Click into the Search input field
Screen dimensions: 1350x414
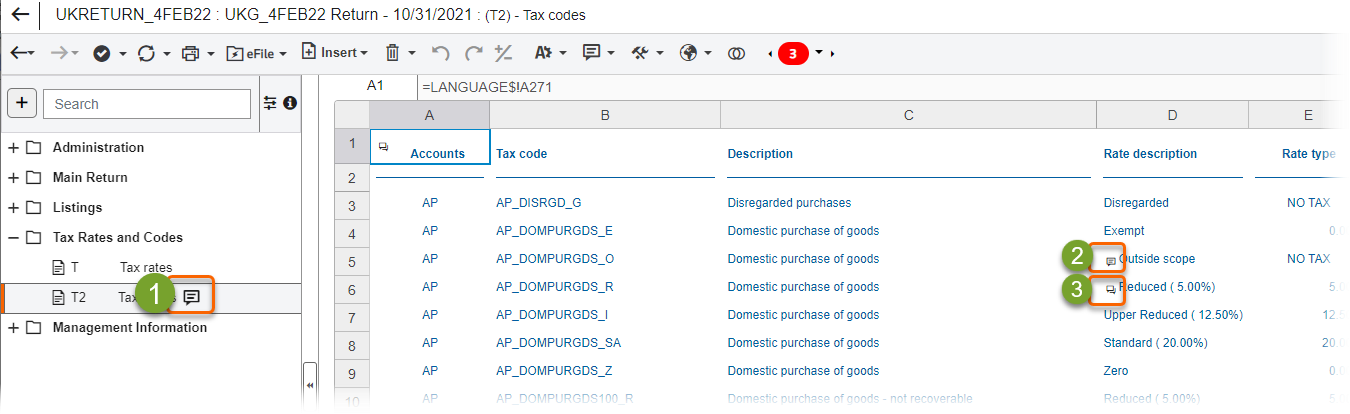[x=148, y=104]
